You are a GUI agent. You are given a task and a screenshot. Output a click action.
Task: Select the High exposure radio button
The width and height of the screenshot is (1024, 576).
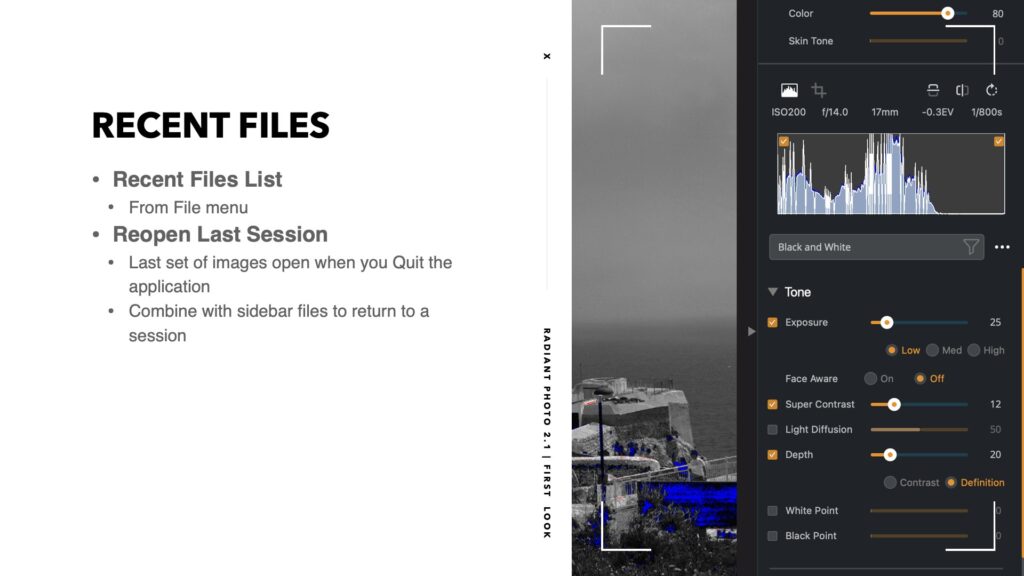pos(974,351)
